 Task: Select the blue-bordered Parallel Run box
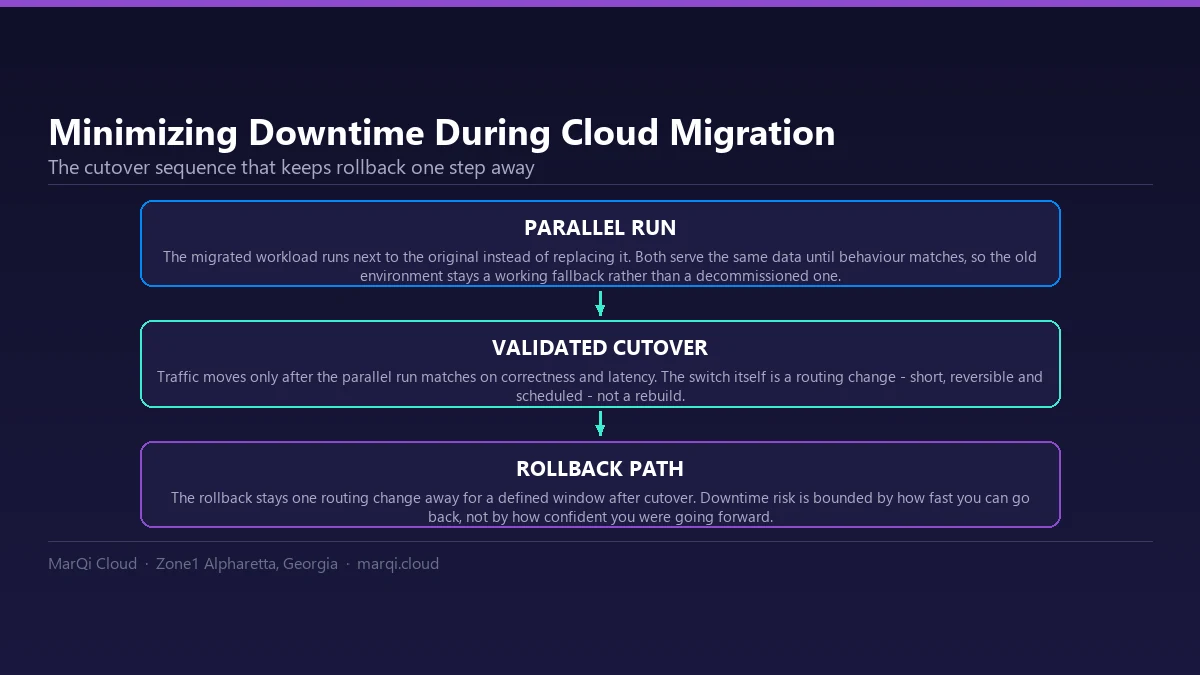click(600, 244)
